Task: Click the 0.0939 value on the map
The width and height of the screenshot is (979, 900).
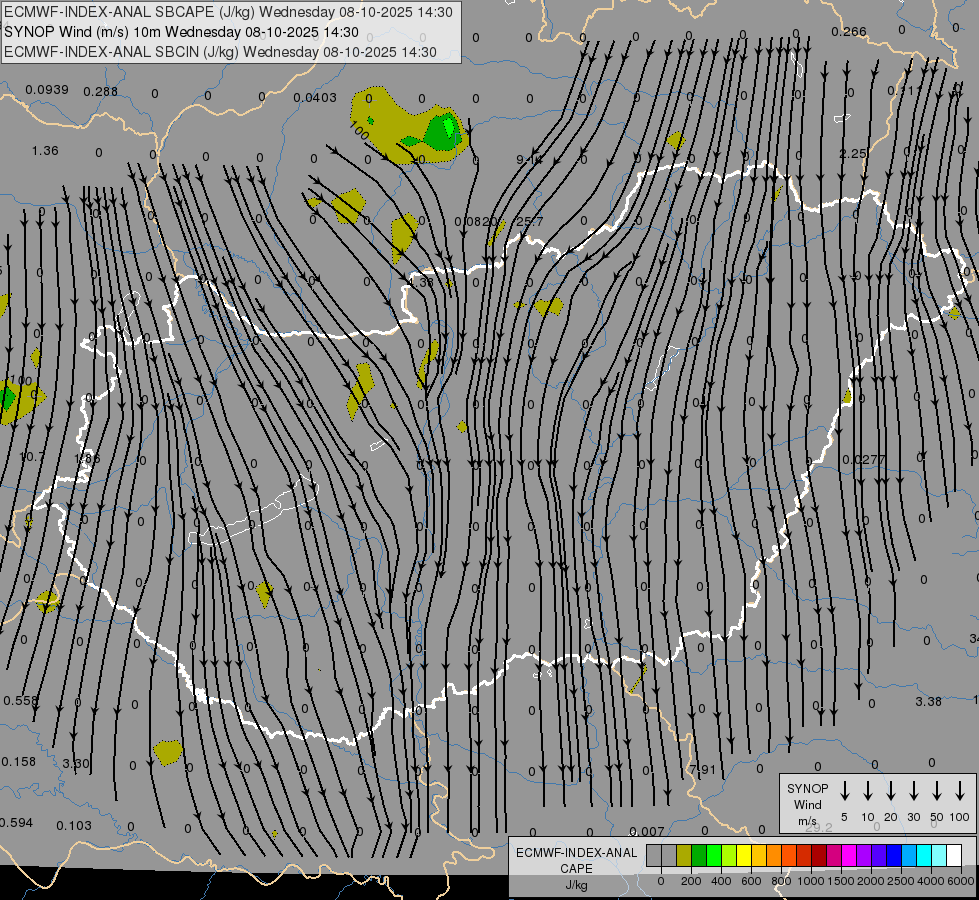Action: click(47, 90)
